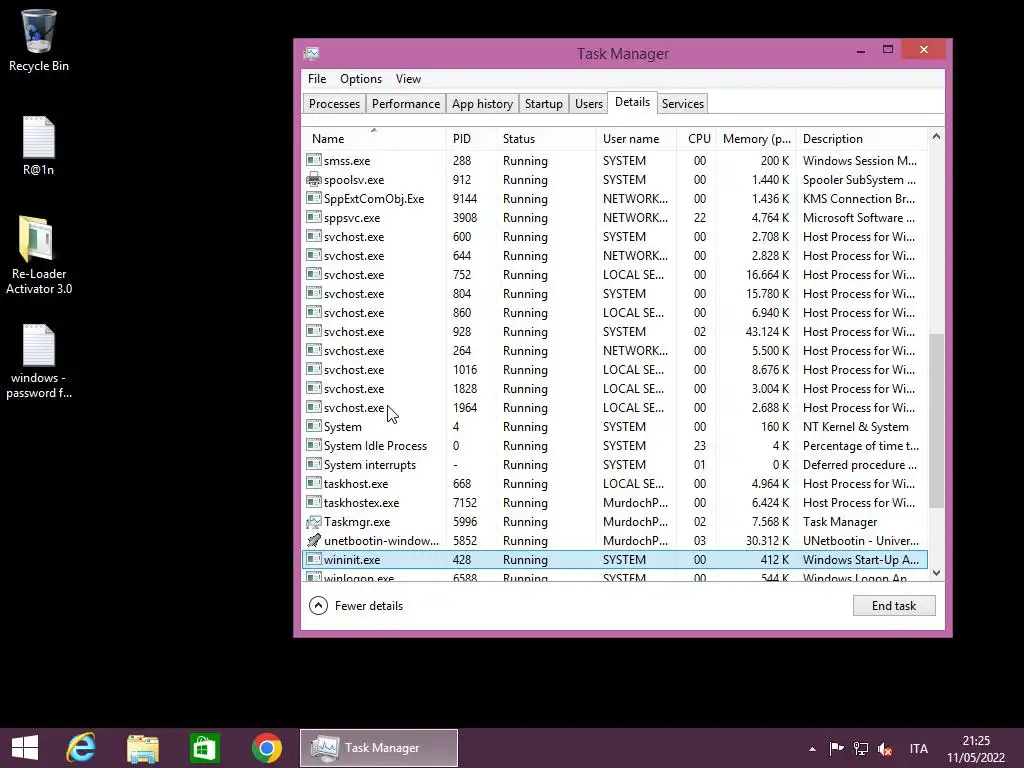Click the wininit.exe process icon

click(x=313, y=560)
